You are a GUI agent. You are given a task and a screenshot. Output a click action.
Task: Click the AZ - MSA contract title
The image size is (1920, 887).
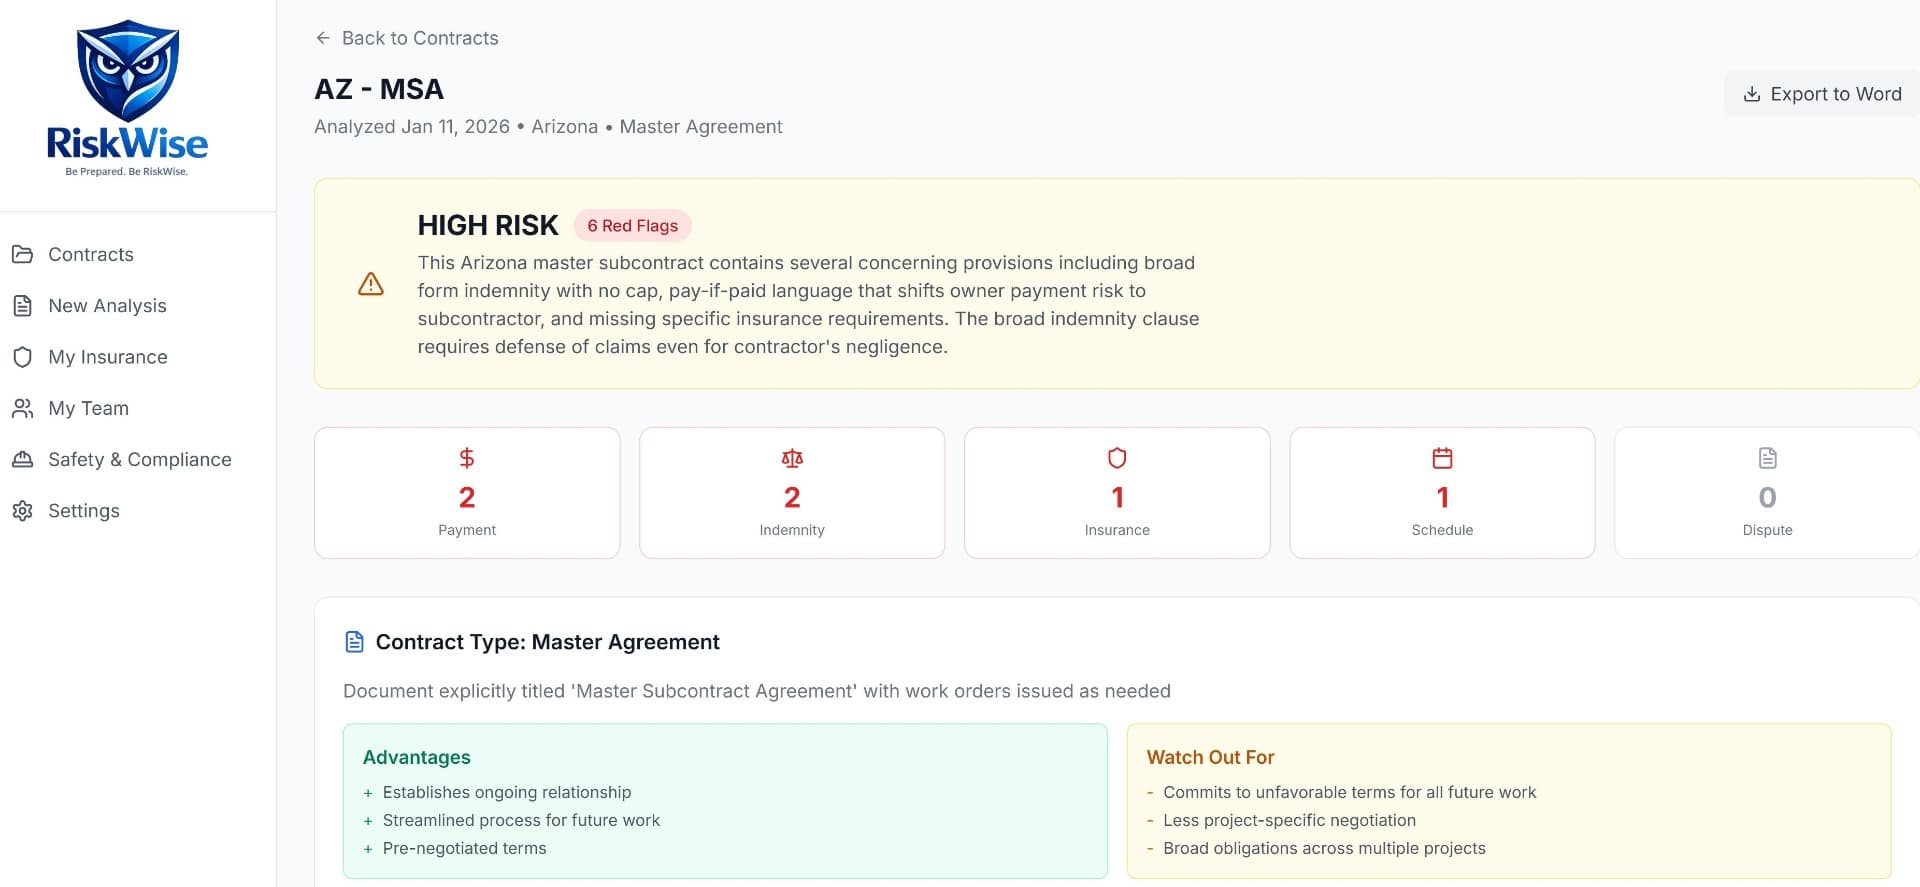tap(379, 89)
